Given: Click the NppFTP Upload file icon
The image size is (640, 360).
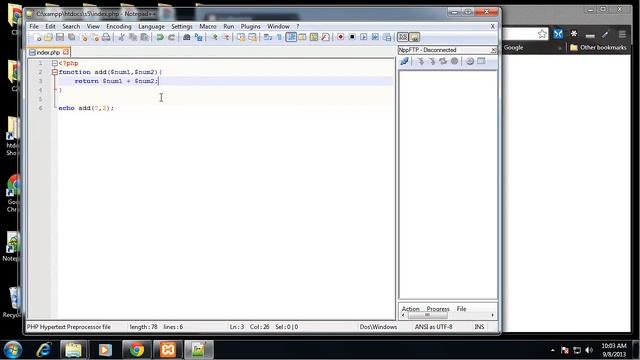Looking at the screenshot, I should click(431, 61).
